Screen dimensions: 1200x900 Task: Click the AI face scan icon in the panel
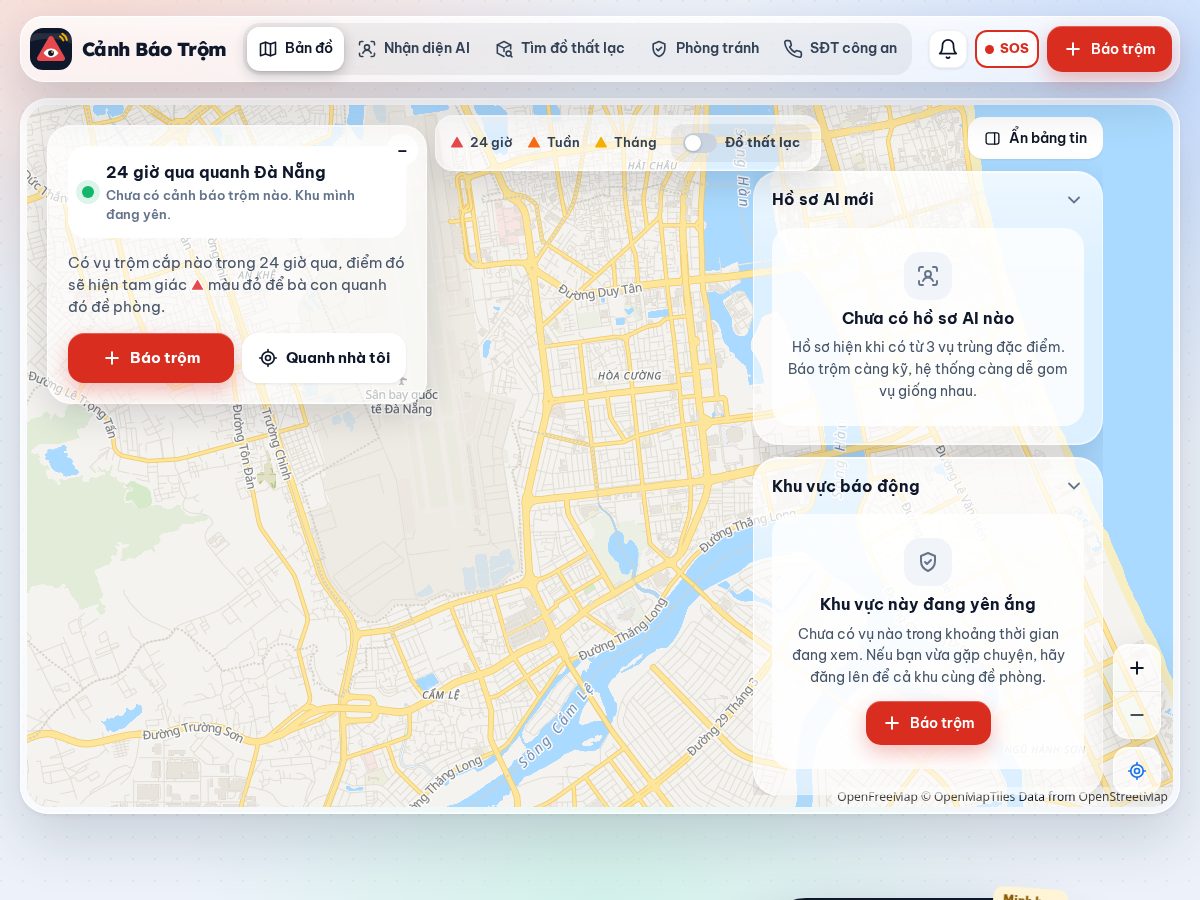pos(928,276)
